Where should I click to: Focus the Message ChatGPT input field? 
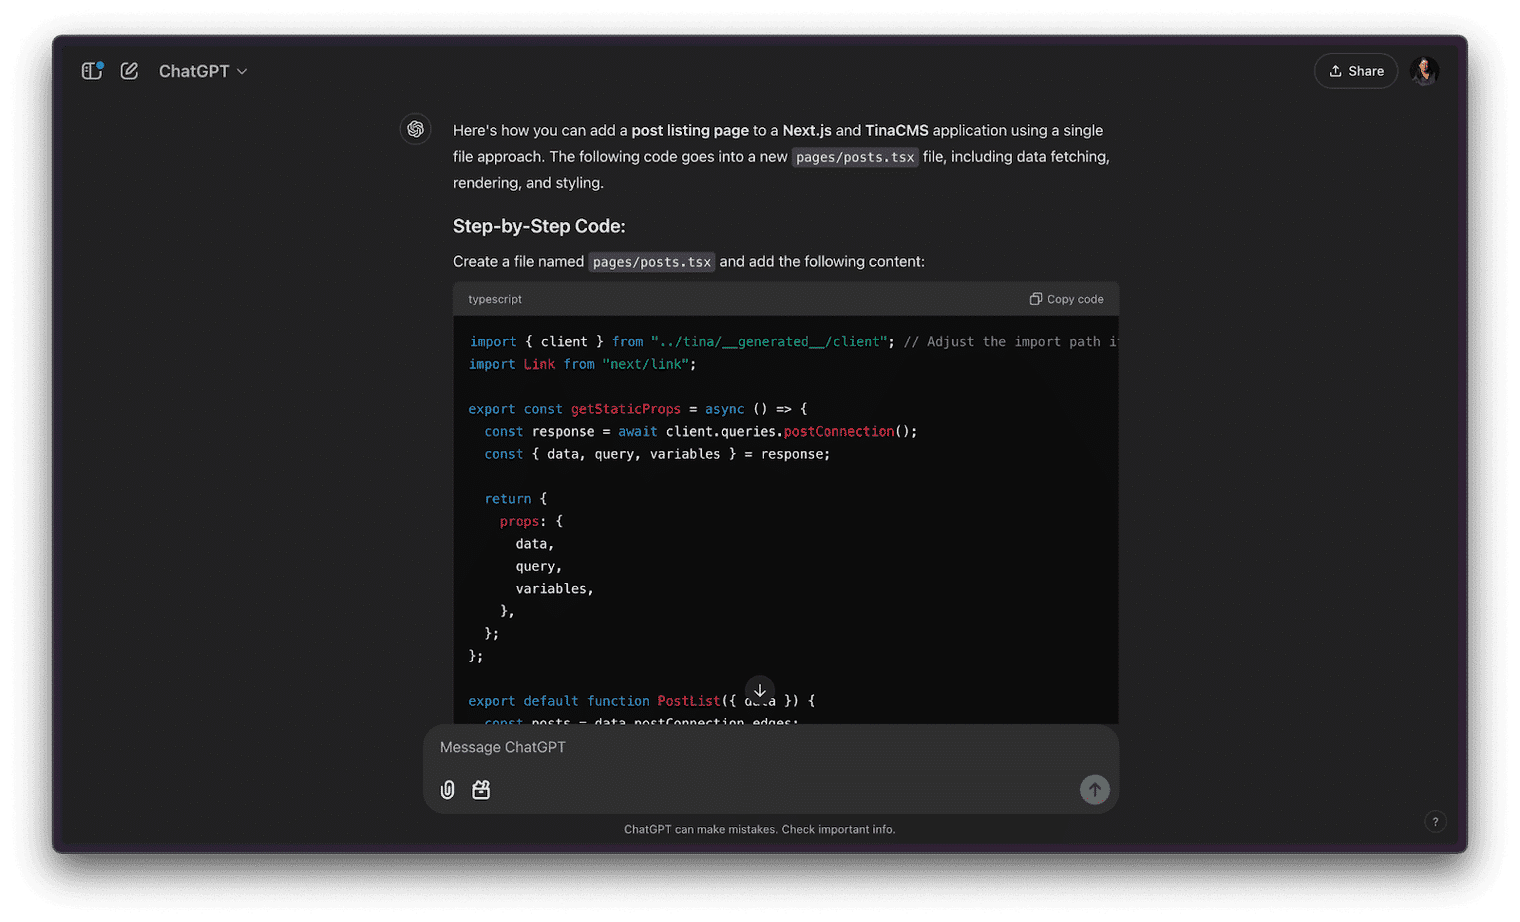[x=770, y=747]
